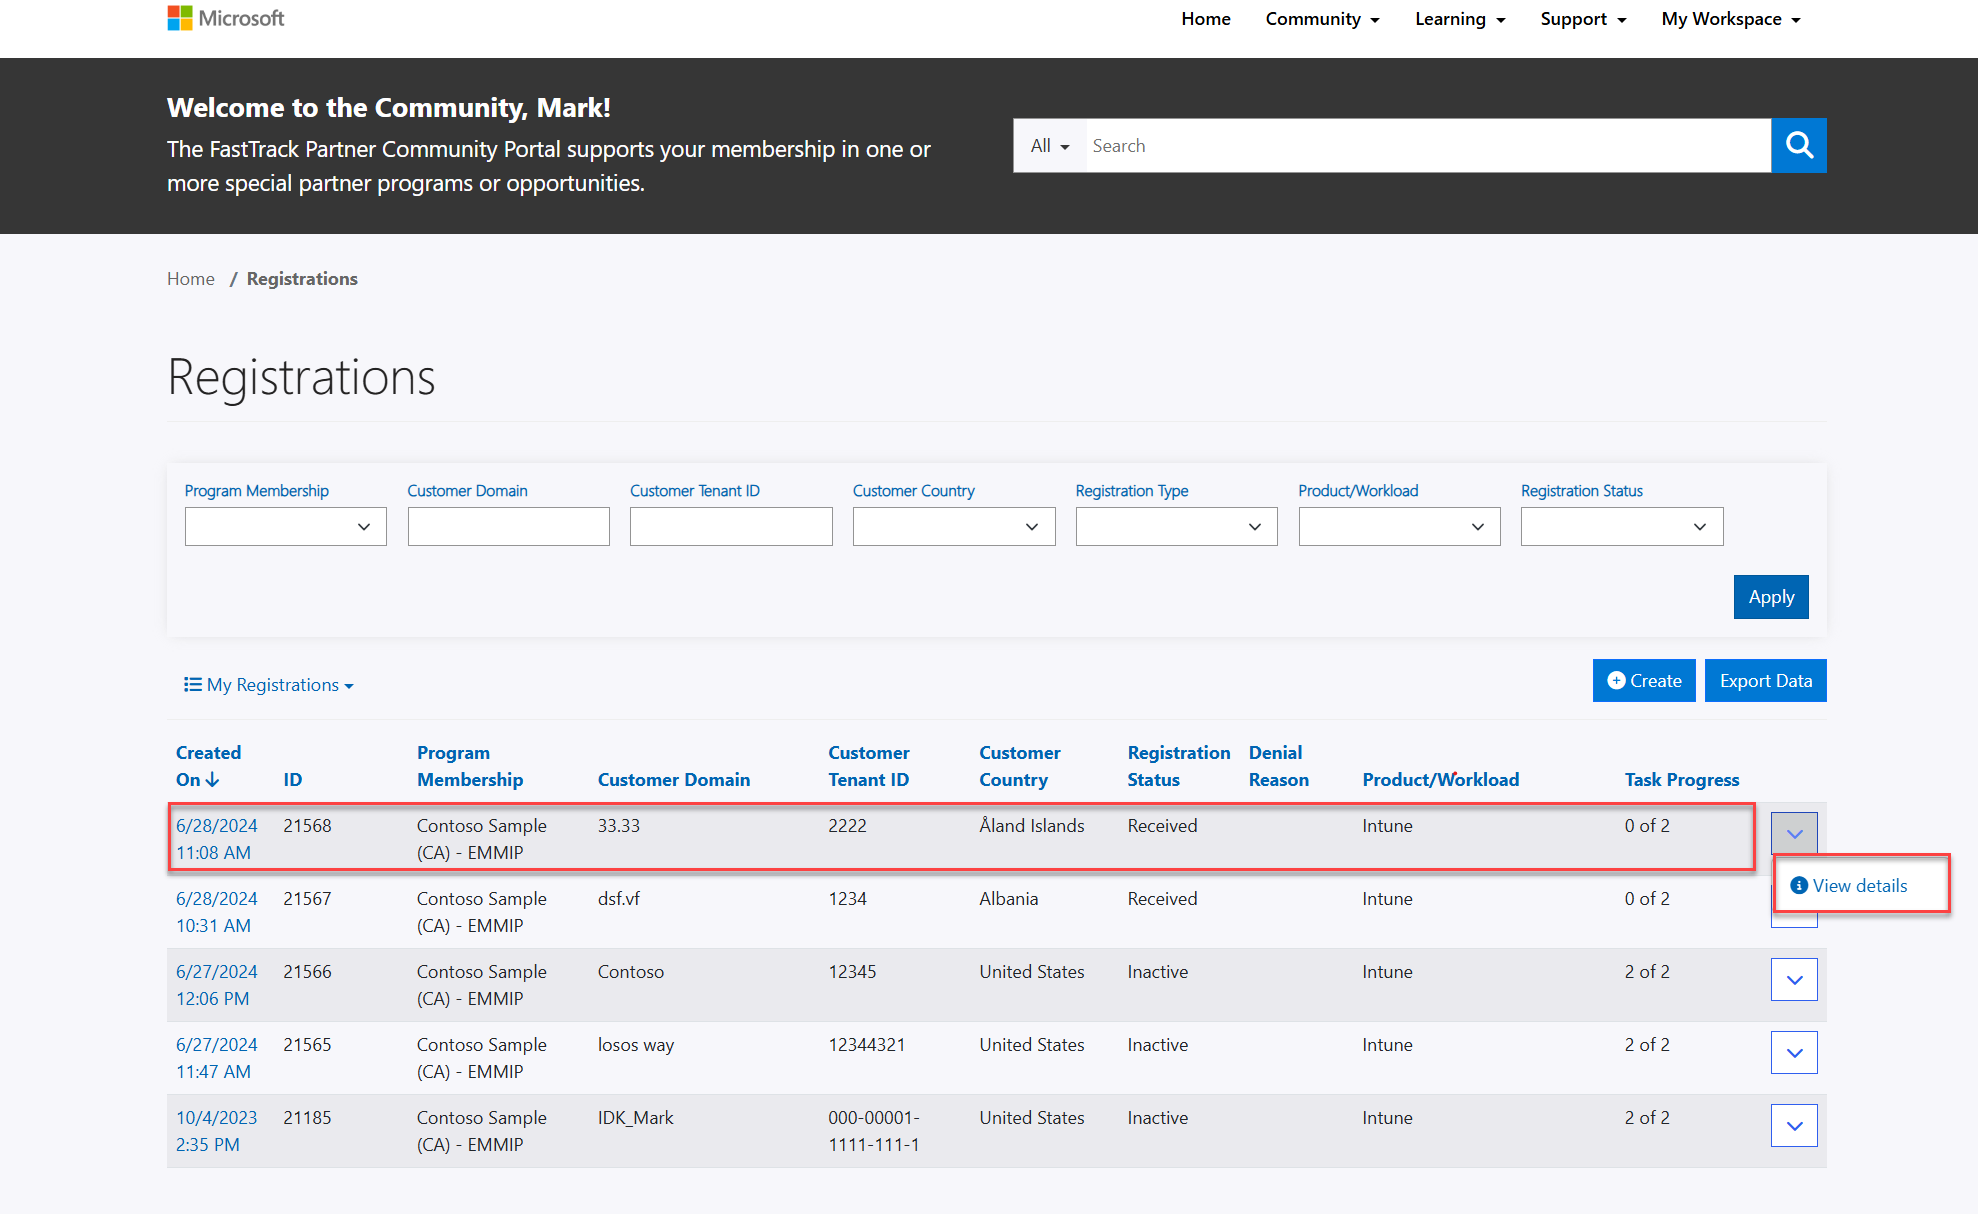
Task: Expand the action dropdown for row 21185
Action: [x=1794, y=1126]
